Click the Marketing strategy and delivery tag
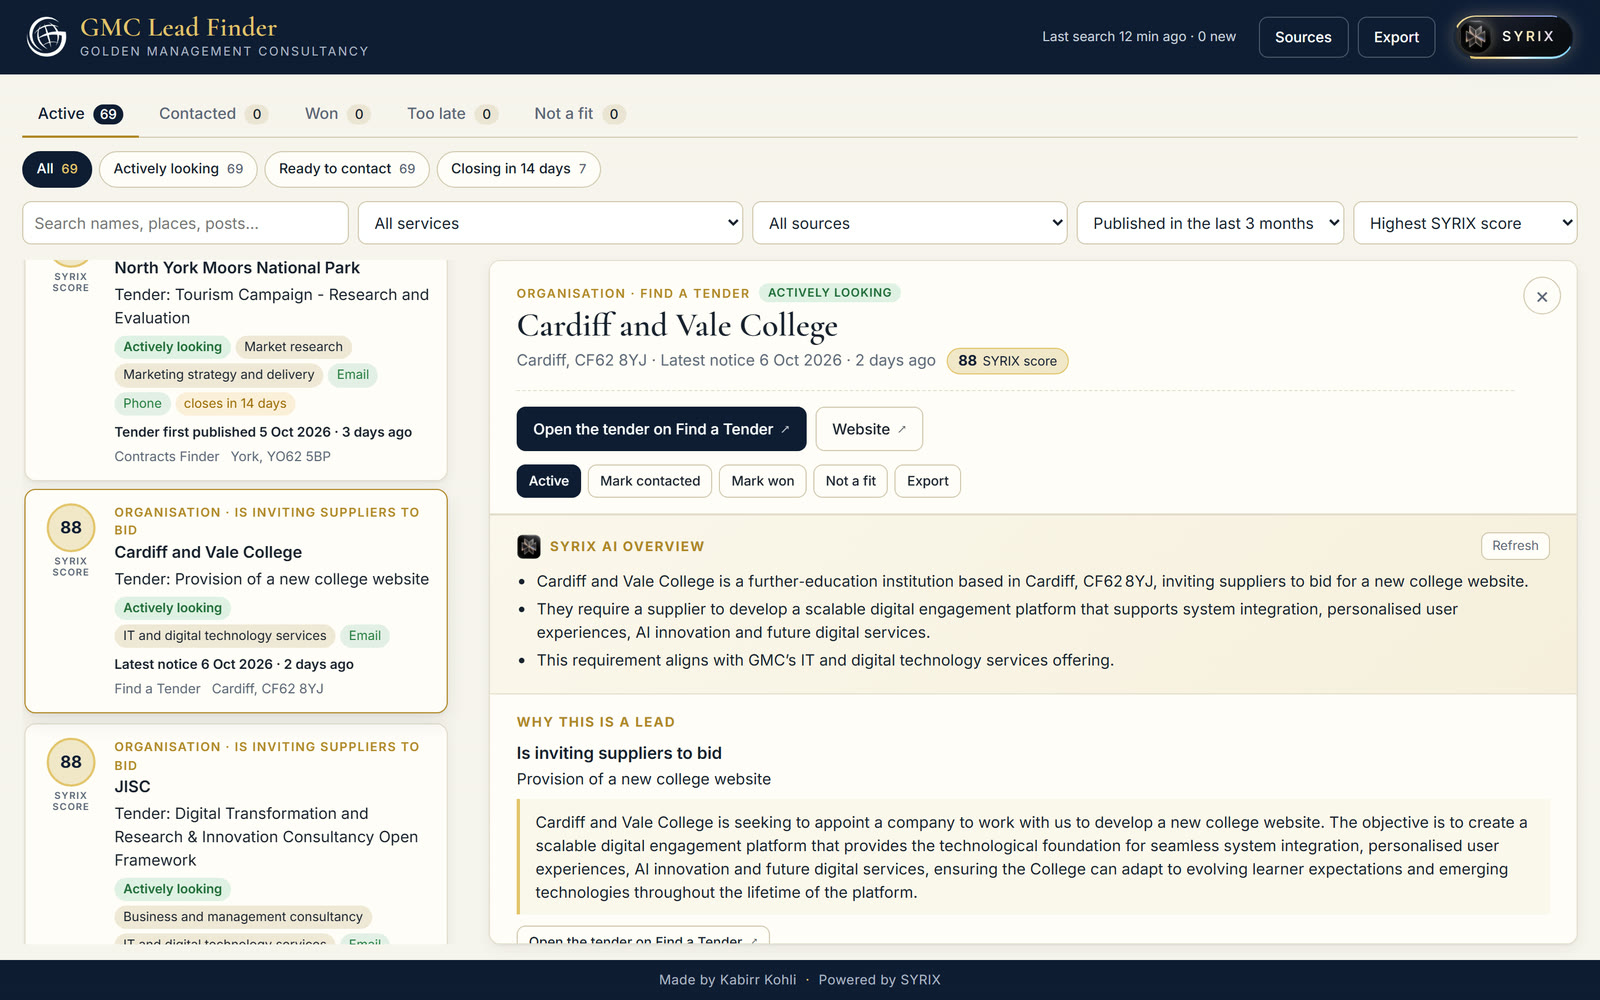This screenshot has width=1600, height=1000. pos(219,375)
